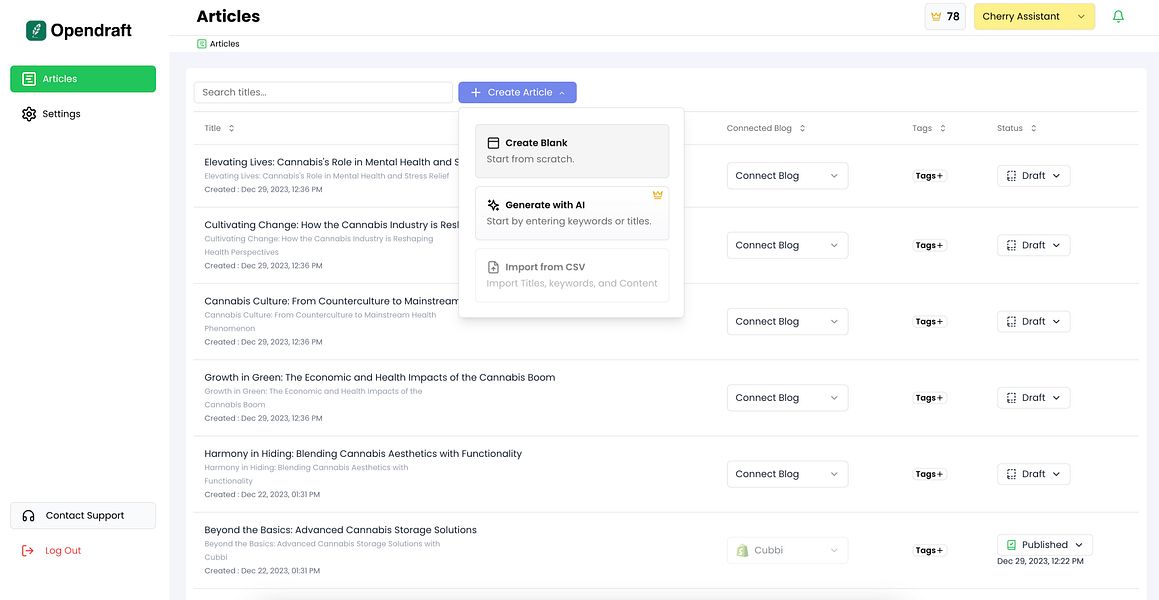Click the Log Out arrow icon

[x=28, y=551]
